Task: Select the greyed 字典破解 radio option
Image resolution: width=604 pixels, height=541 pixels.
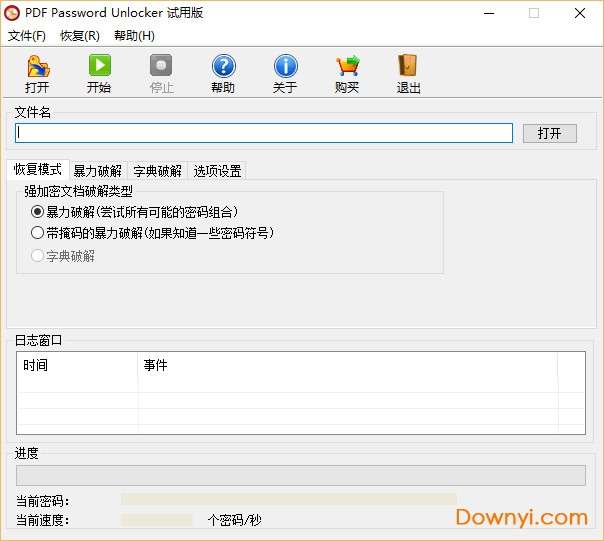Action: coord(37,256)
